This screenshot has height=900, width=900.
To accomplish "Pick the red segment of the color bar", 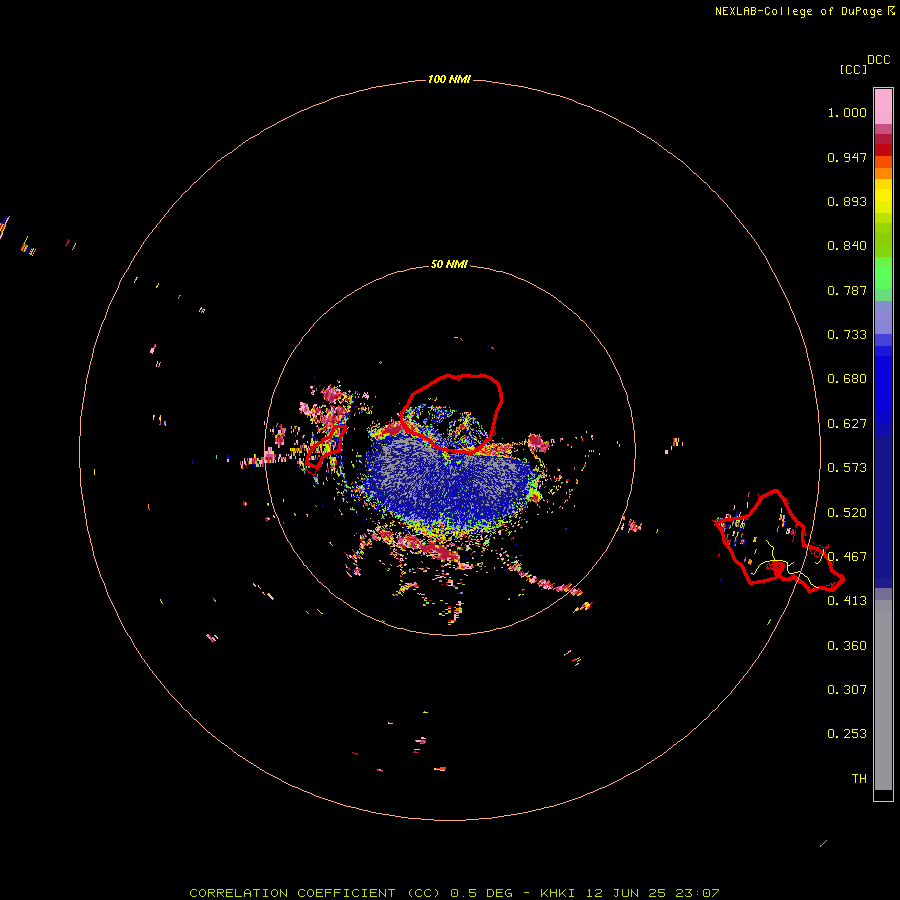I will 883,150.
